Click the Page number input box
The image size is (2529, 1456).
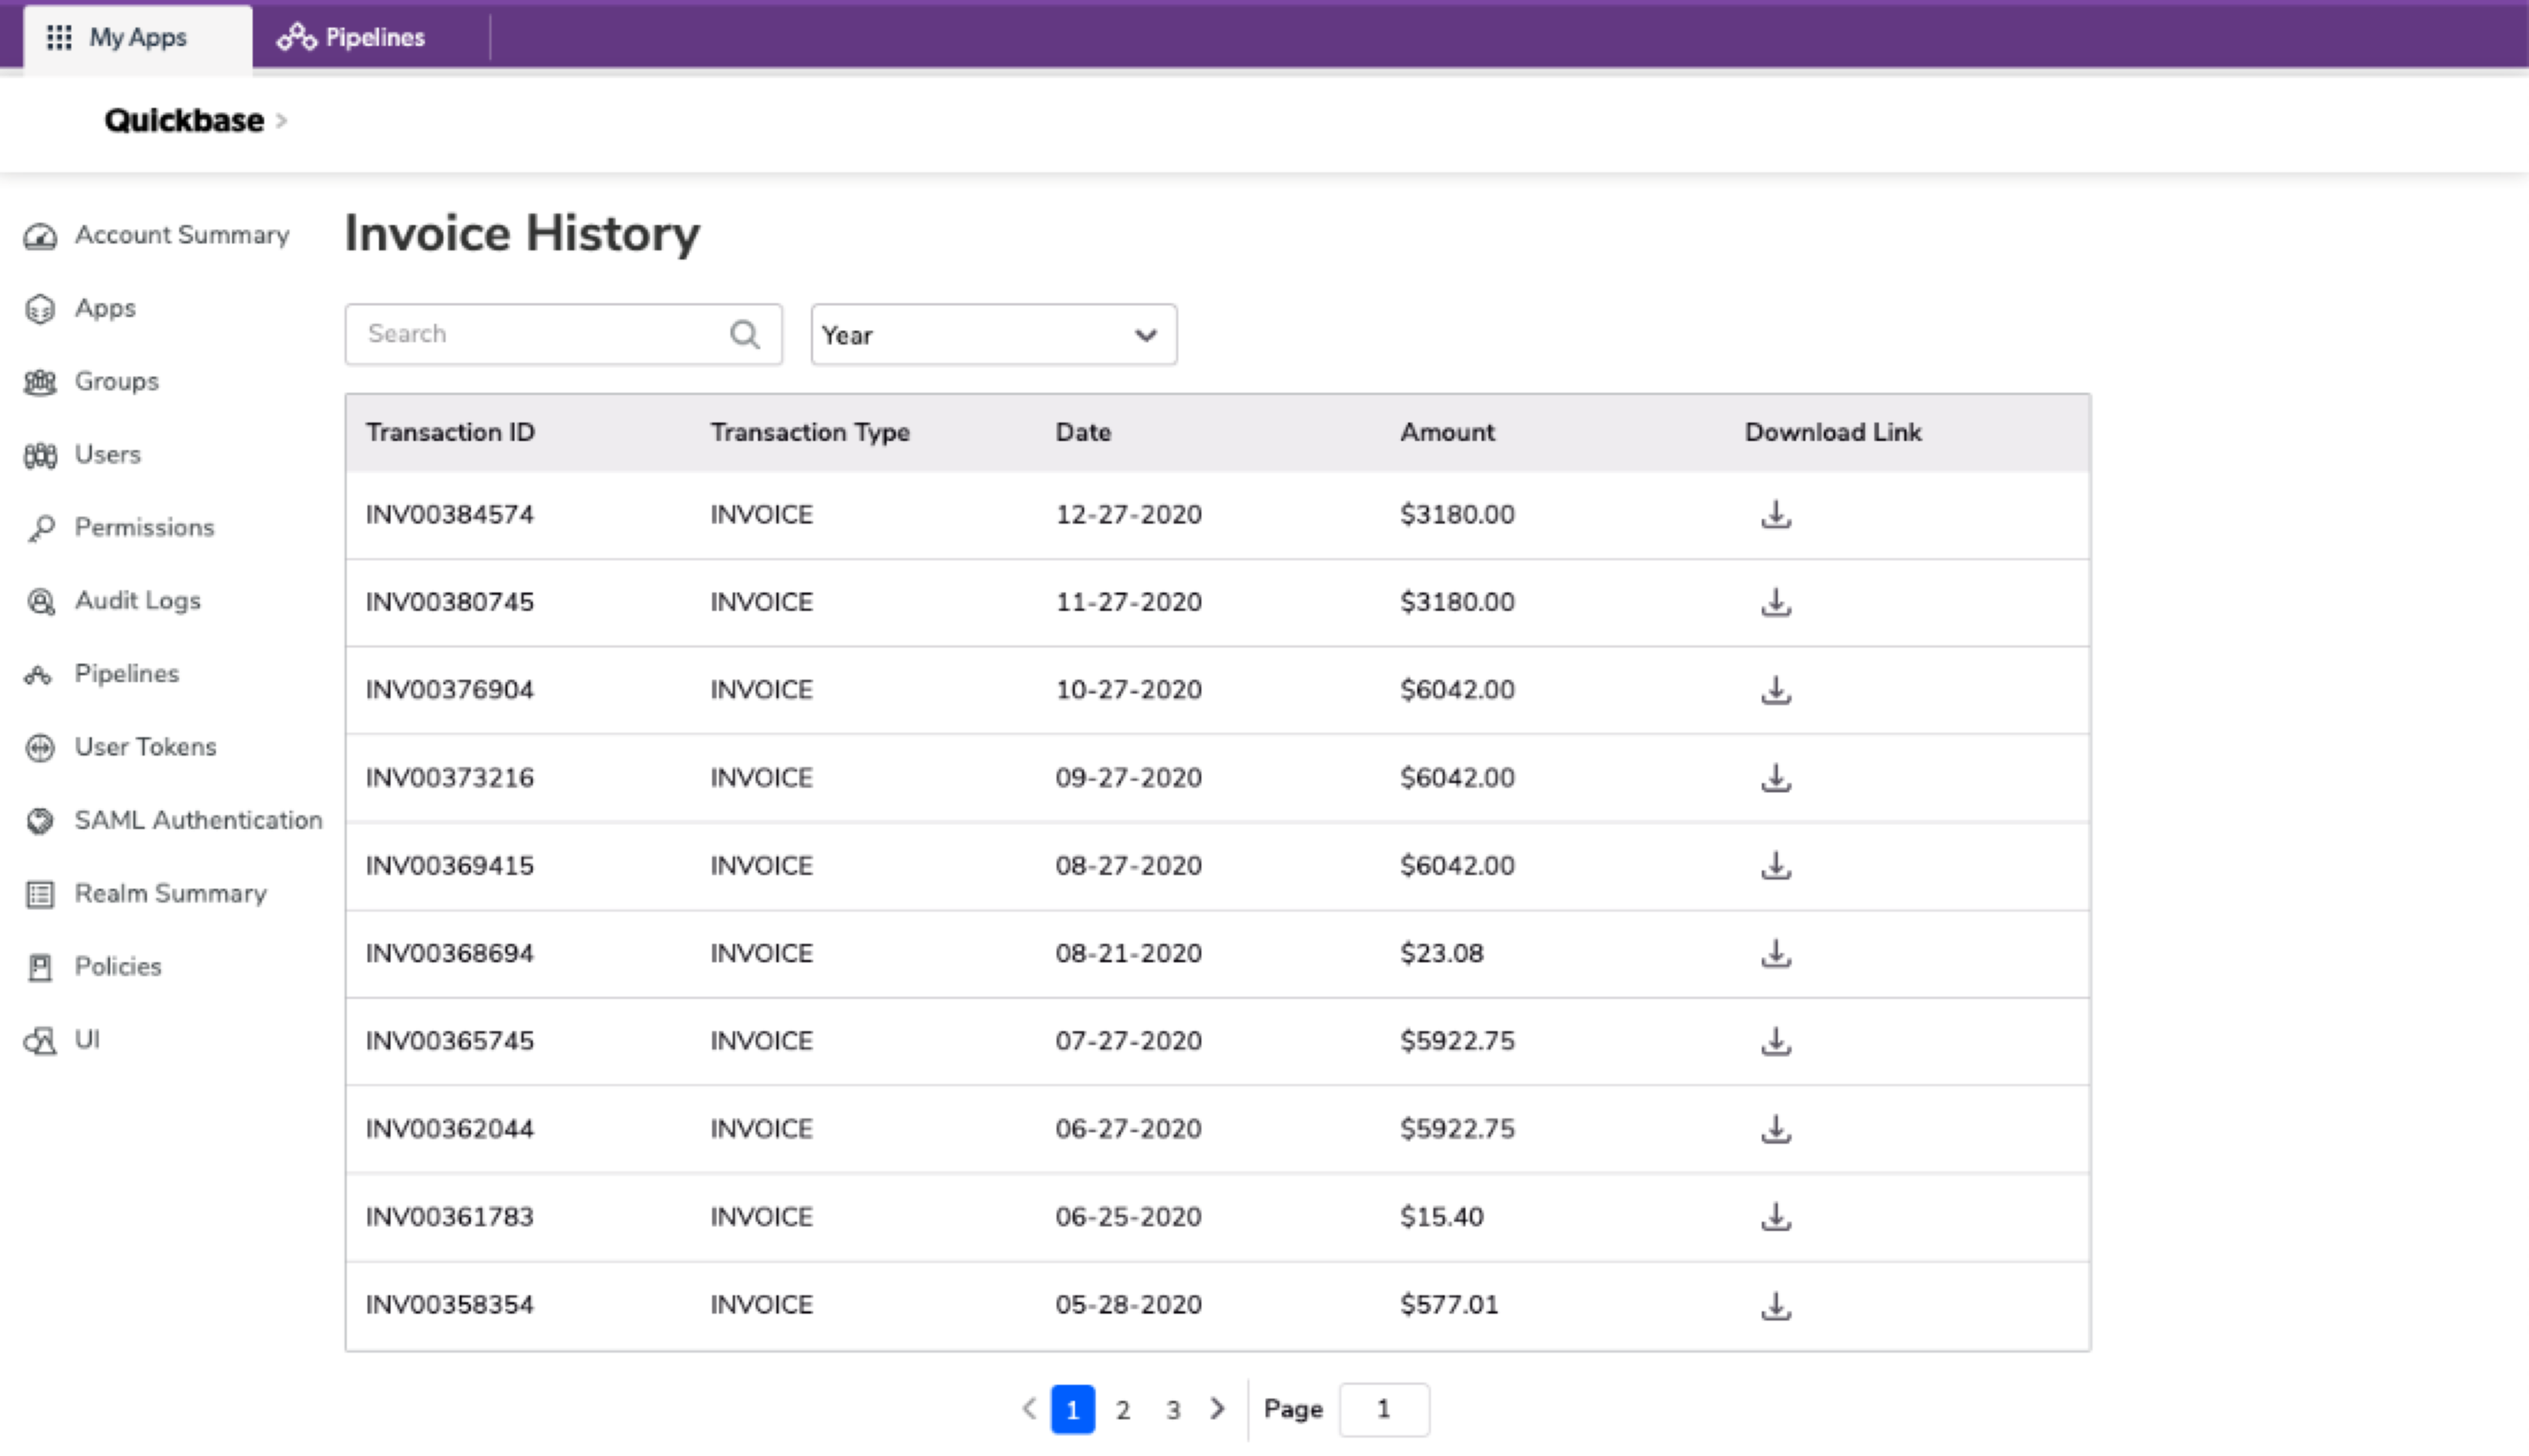(x=1384, y=1409)
